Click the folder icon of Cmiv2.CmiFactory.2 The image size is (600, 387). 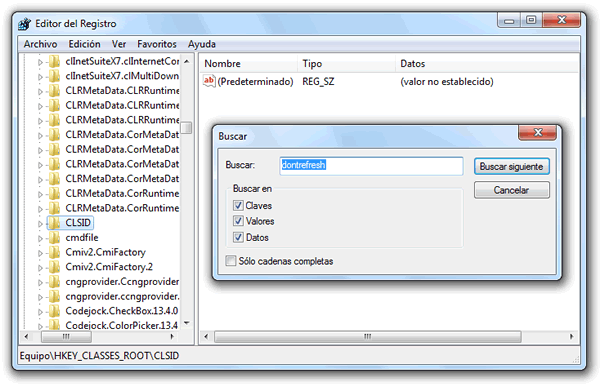[54, 267]
